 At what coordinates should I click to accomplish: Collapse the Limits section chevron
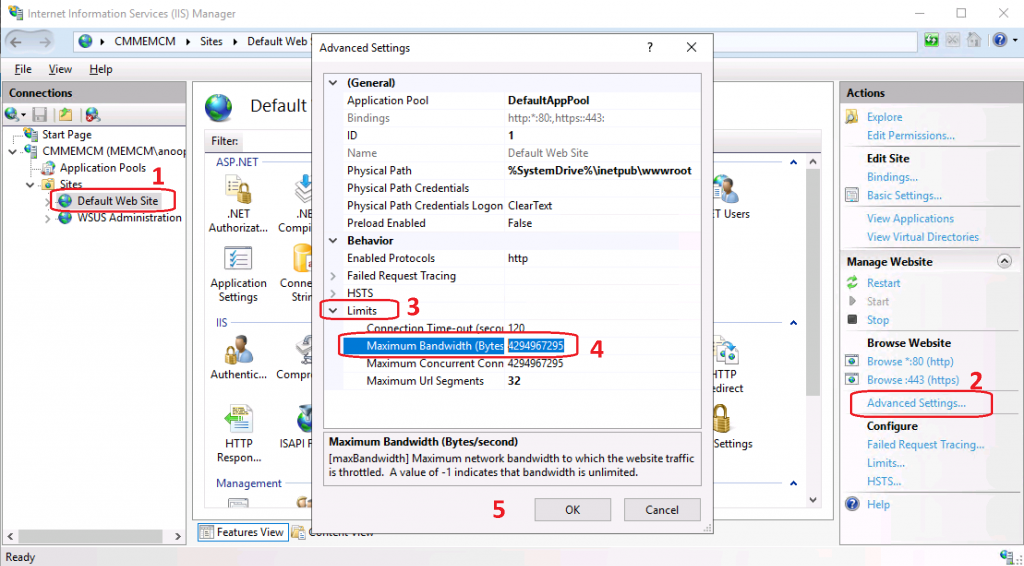coord(333,311)
